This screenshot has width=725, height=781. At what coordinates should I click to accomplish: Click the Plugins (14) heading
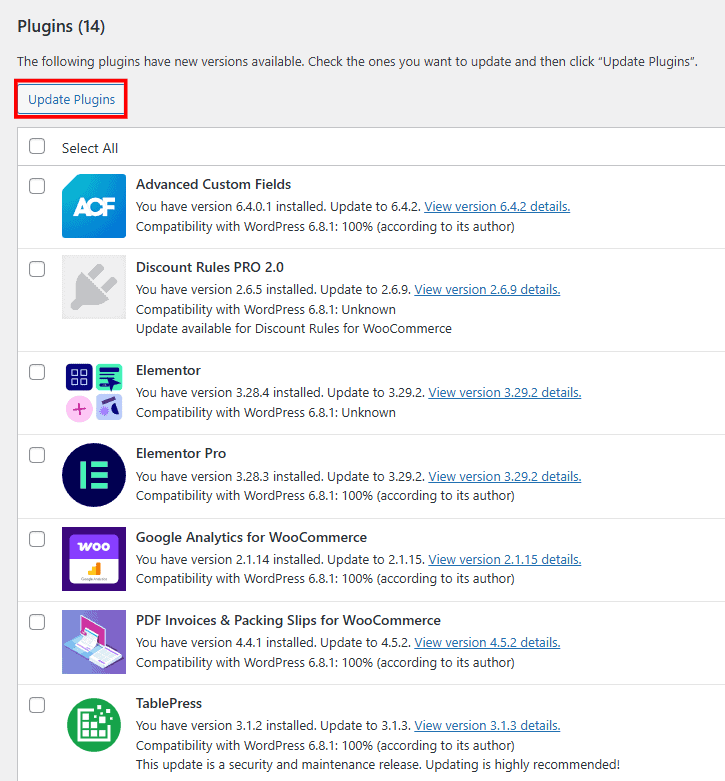point(61,26)
